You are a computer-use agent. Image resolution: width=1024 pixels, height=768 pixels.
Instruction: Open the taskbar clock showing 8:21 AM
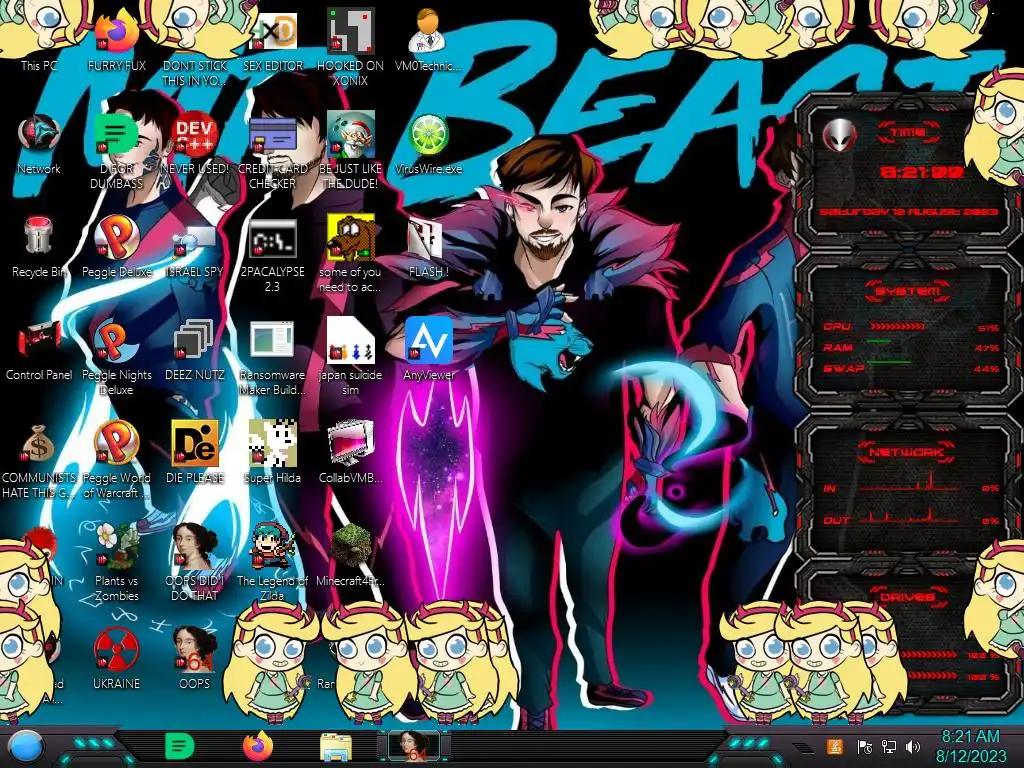click(970, 746)
